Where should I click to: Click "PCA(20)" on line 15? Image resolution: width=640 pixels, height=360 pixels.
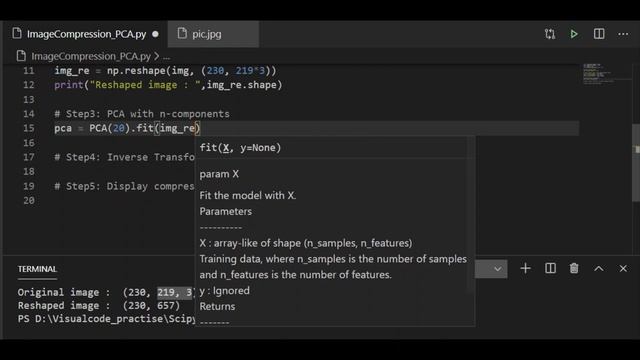pyautogui.click(x=109, y=128)
